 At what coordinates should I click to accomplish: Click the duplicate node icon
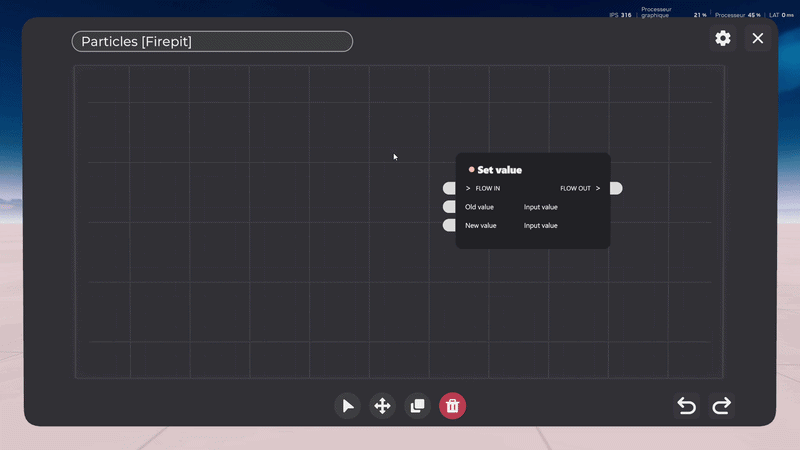point(417,406)
